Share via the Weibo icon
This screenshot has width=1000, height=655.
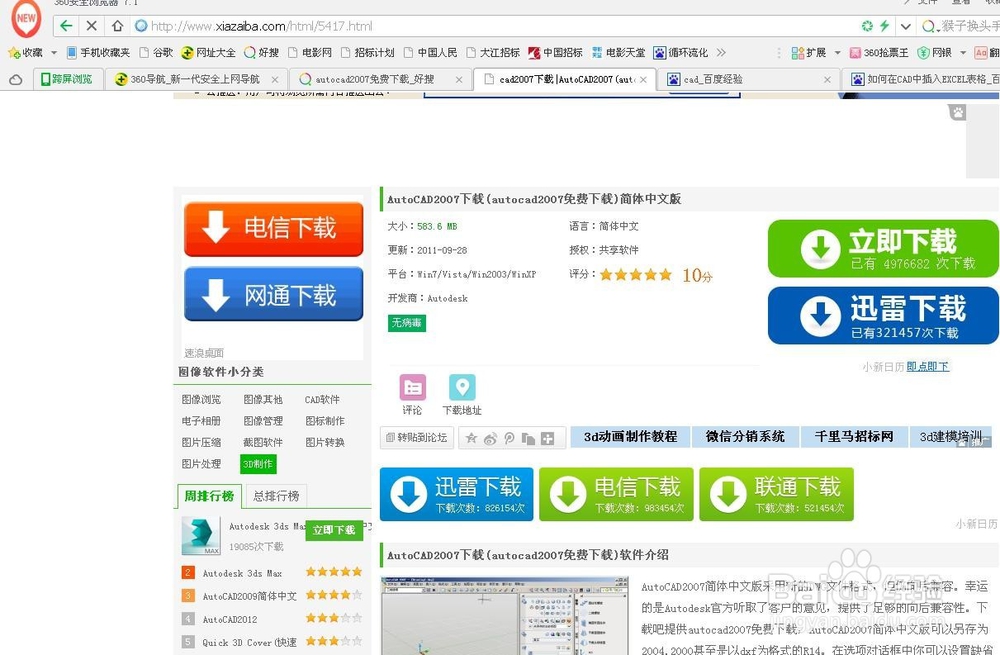[490, 438]
